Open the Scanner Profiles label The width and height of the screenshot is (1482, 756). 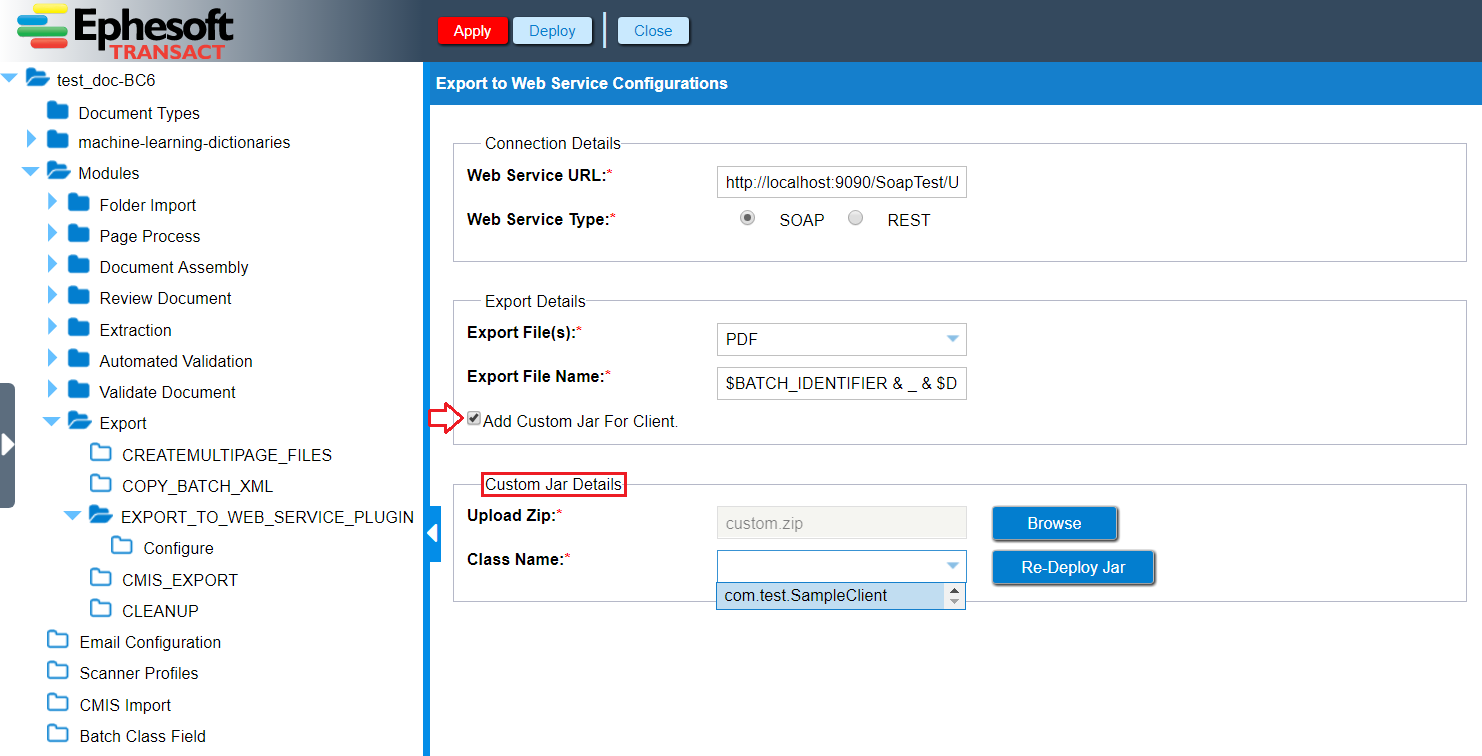click(x=139, y=673)
